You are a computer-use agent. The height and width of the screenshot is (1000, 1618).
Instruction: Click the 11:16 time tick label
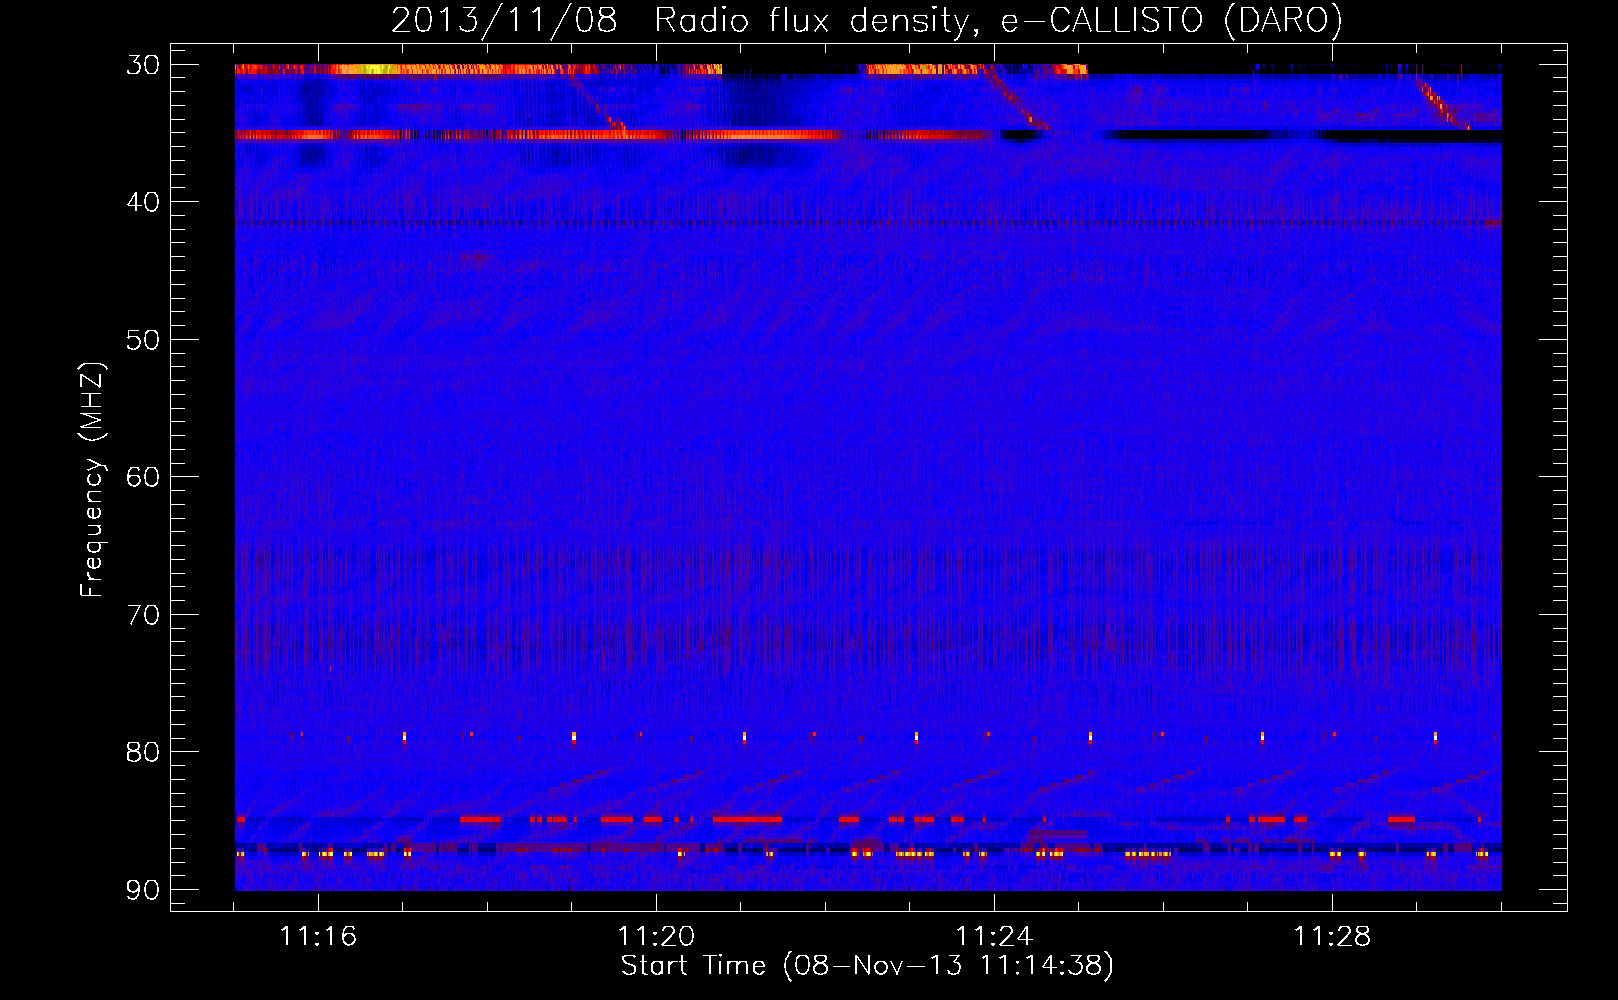(318, 937)
